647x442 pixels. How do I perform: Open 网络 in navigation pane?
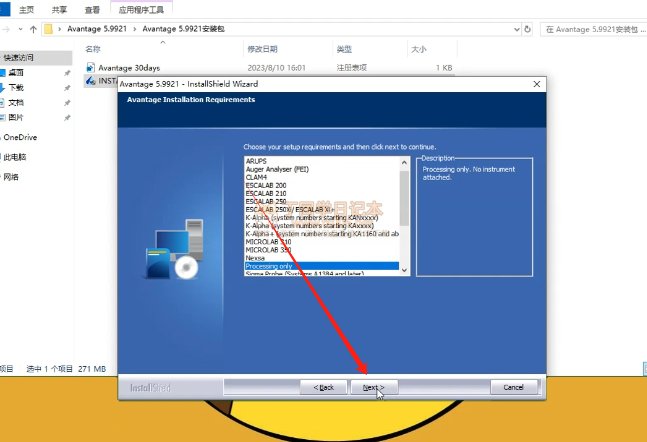11,177
